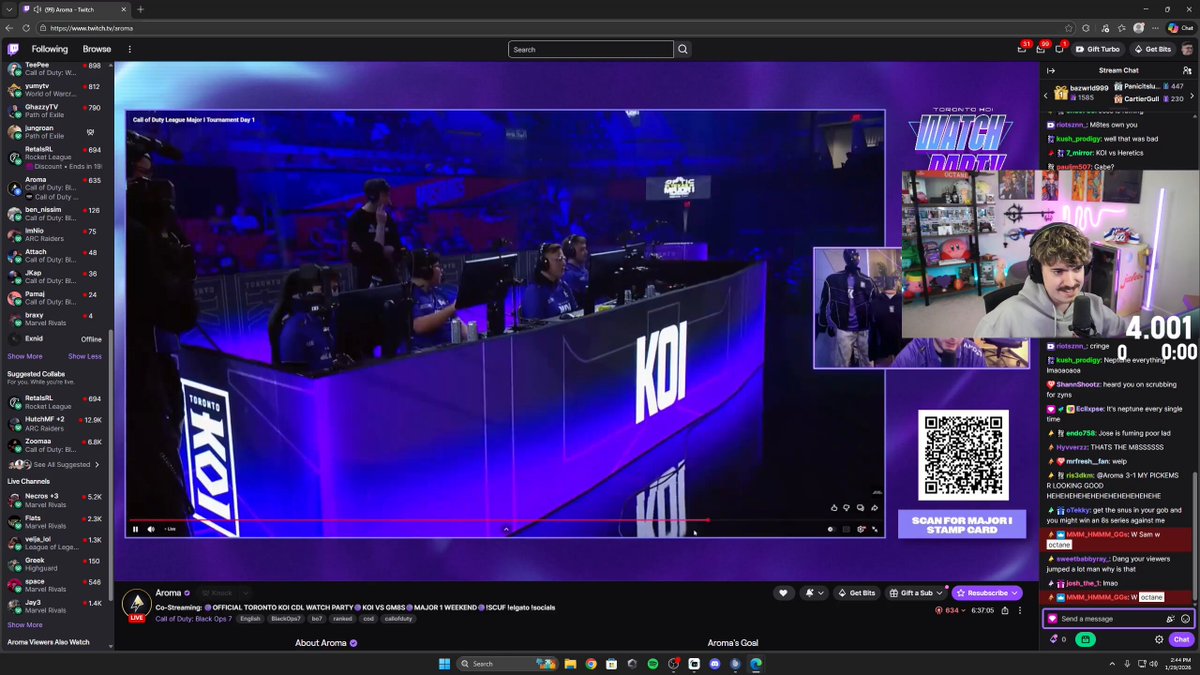Open Prime loot crown with 31 badge
The width and height of the screenshot is (1200, 675).
click(1022, 49)
